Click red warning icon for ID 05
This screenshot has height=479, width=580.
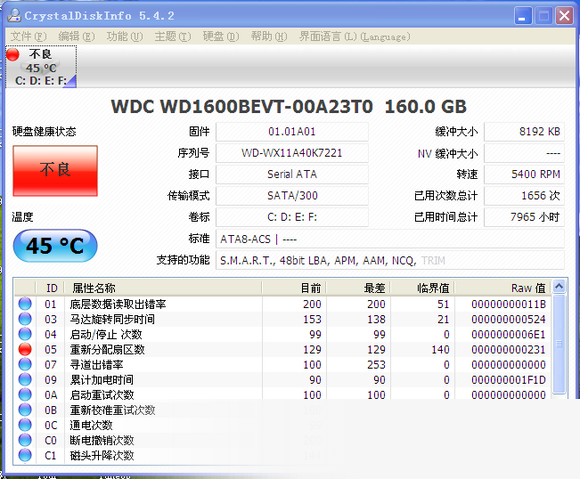click(25, 349)
